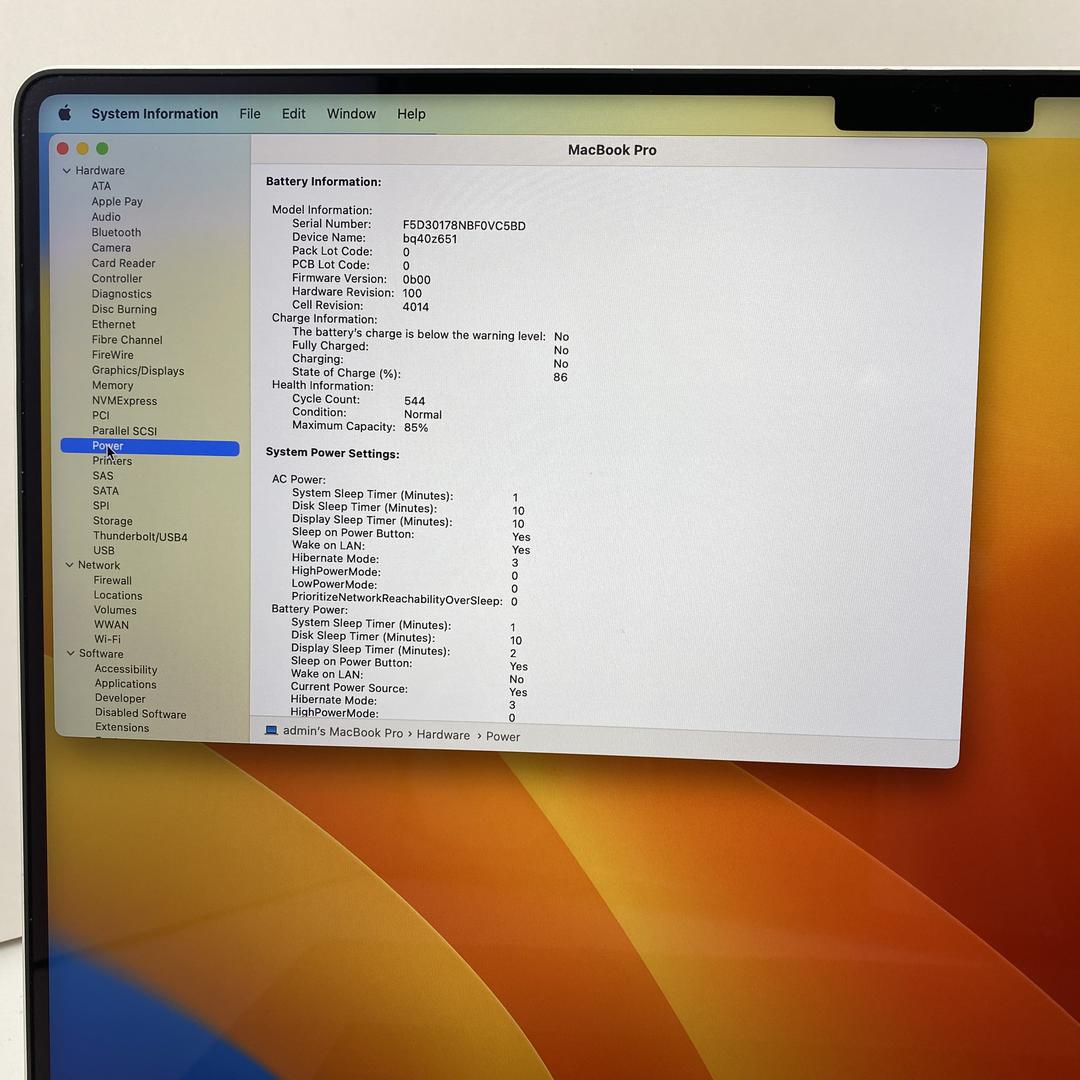Select Extensions under Software
Image resolution: width=1080 pixels, height=1080 pixels.
click(x=122, y=727)
